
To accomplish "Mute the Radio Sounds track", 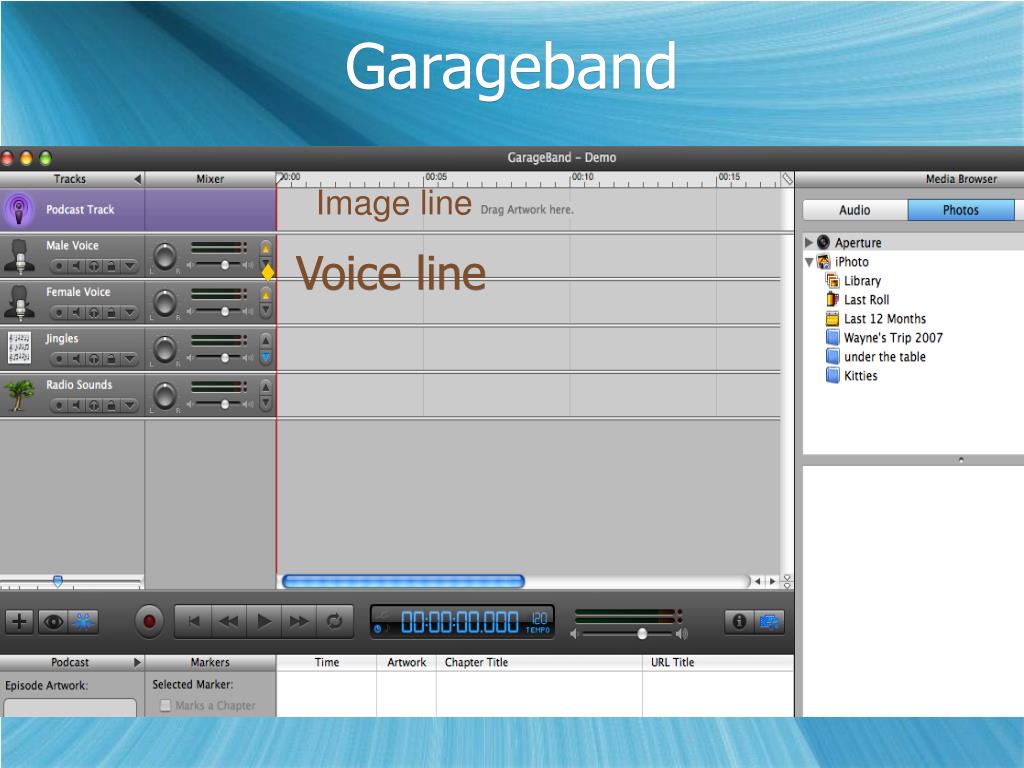I will click(x=76, y=406).
